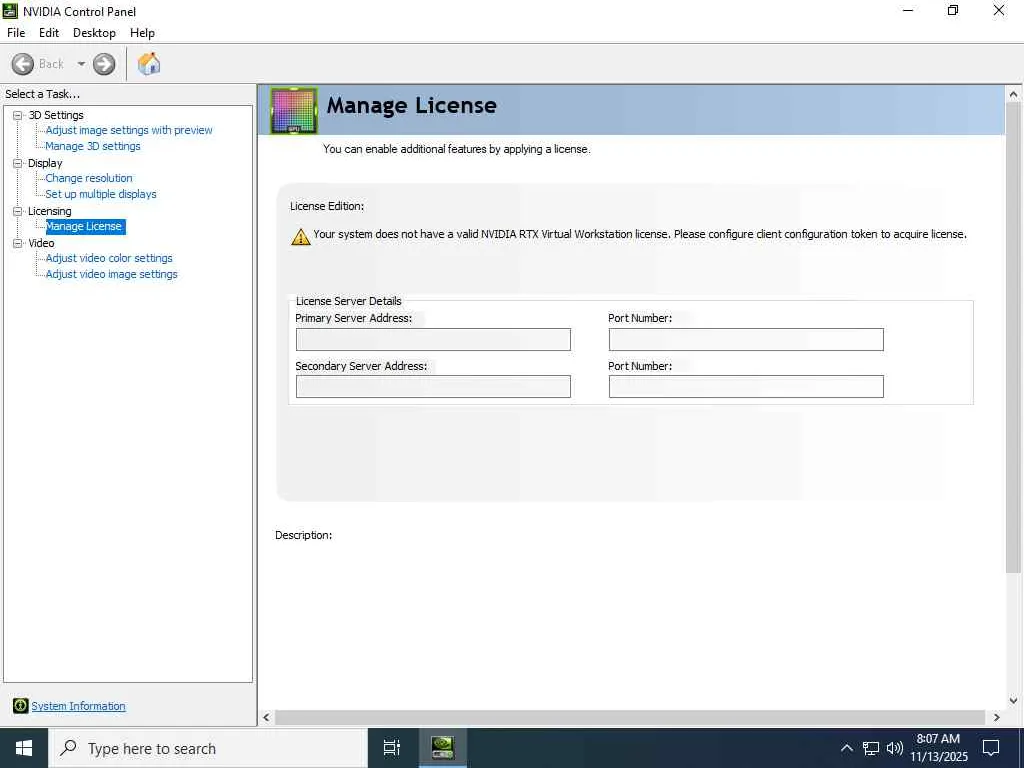Click the taskbar clock showing 8:07 AM
Image resolution: width=1024 pixels, height=768 pixels.
(x=938, y=748)
